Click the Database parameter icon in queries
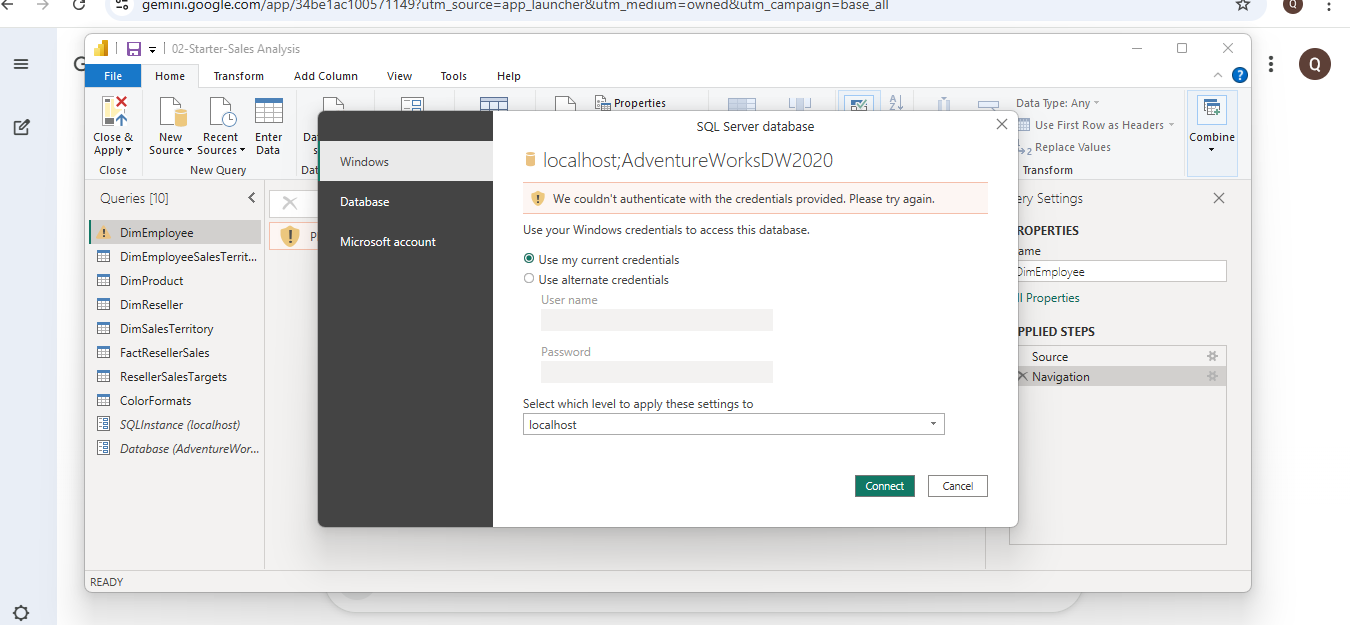 [x=103, y=449]
